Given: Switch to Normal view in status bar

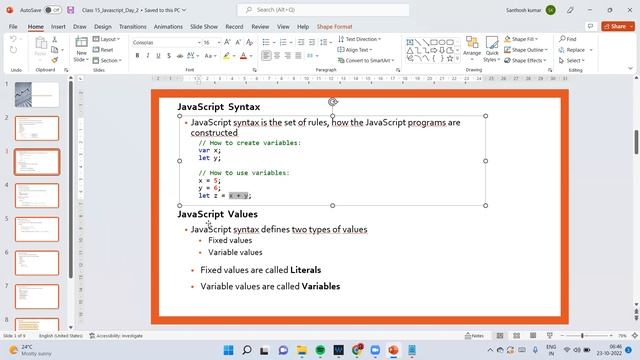Looking at the screenshot, I should (x=500, y=336).
